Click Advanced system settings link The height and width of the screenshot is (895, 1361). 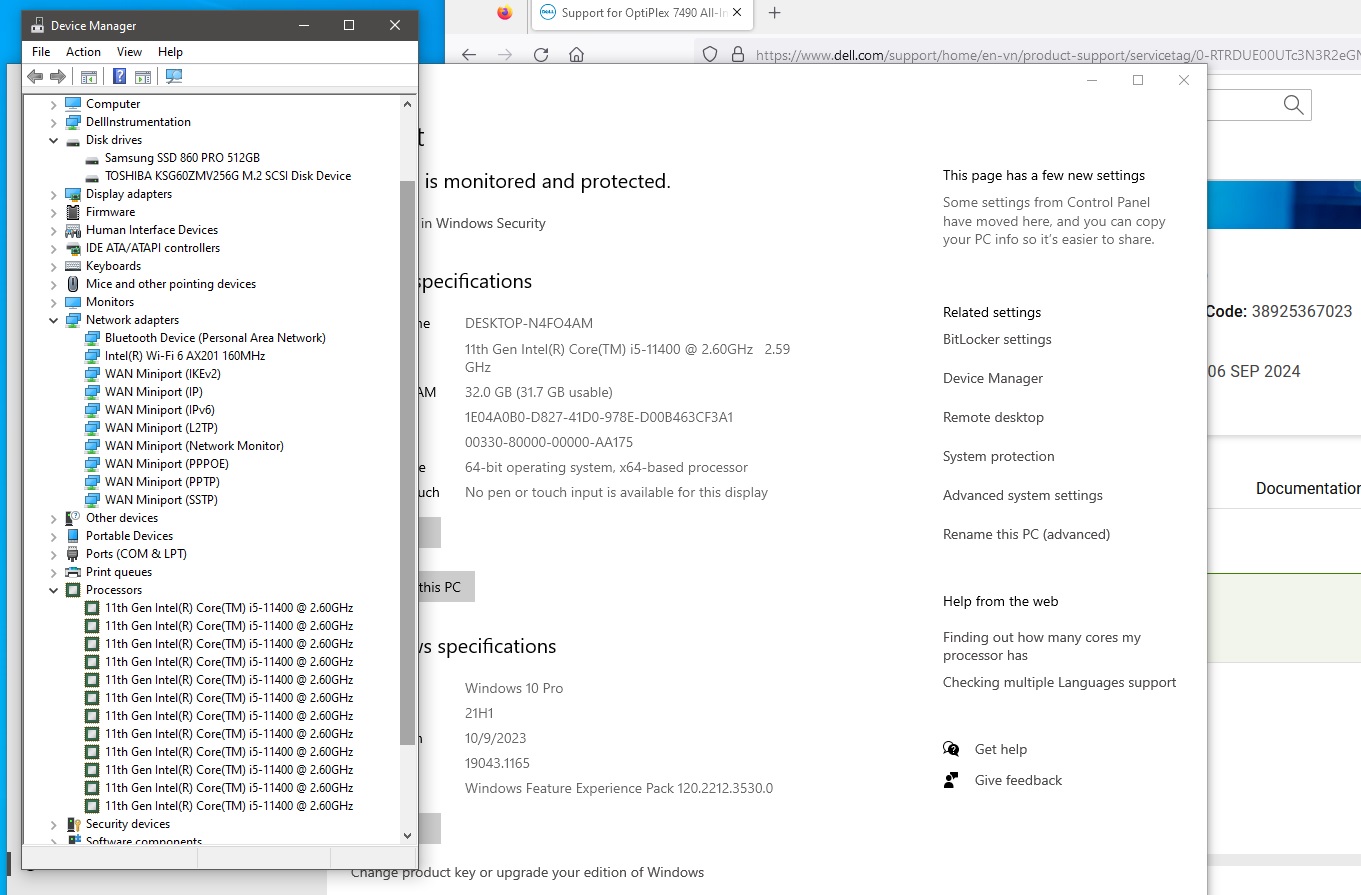(1022, 496)
